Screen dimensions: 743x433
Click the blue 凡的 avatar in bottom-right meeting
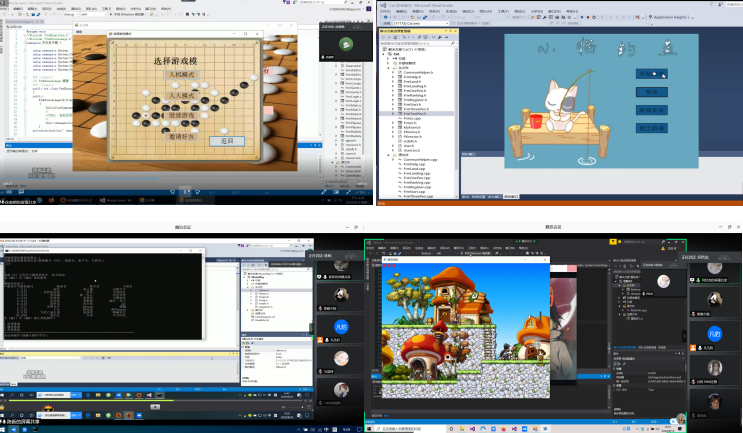[715, 334]
